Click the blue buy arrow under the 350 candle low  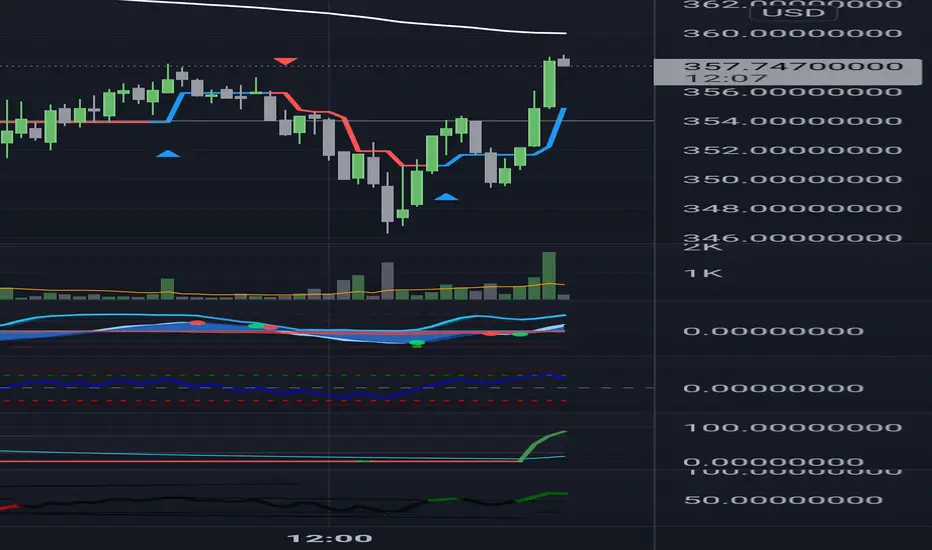[x=446, y=197]
